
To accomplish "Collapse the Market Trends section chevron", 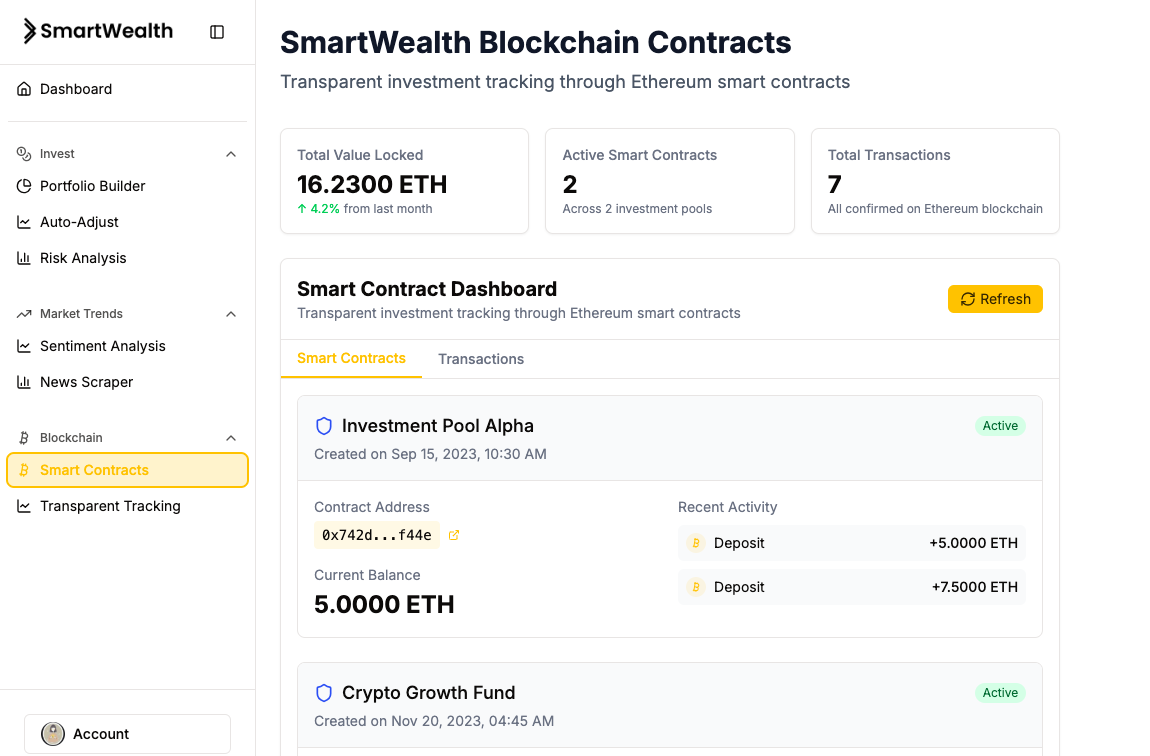I will (231, 314).
